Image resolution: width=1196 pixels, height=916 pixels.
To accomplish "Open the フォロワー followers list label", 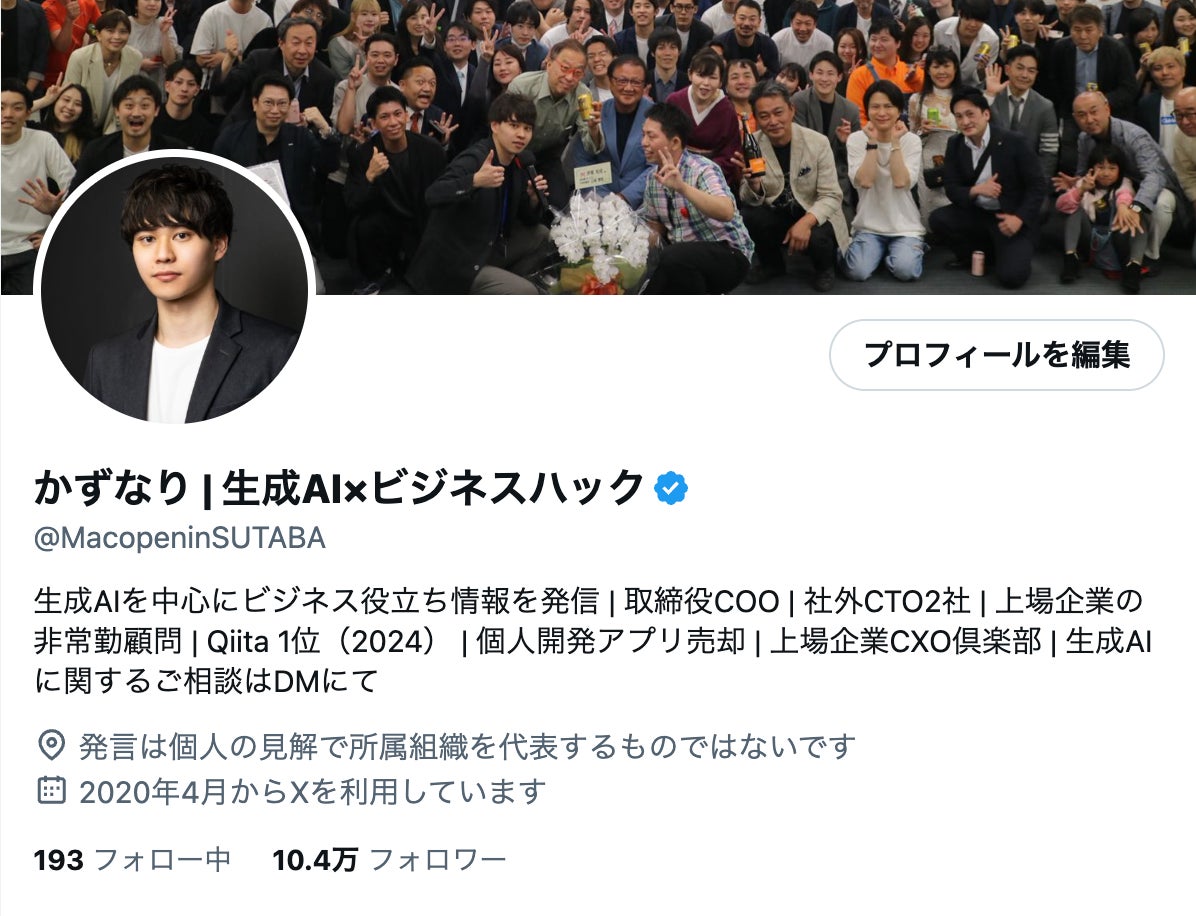I will pos(438,860).
